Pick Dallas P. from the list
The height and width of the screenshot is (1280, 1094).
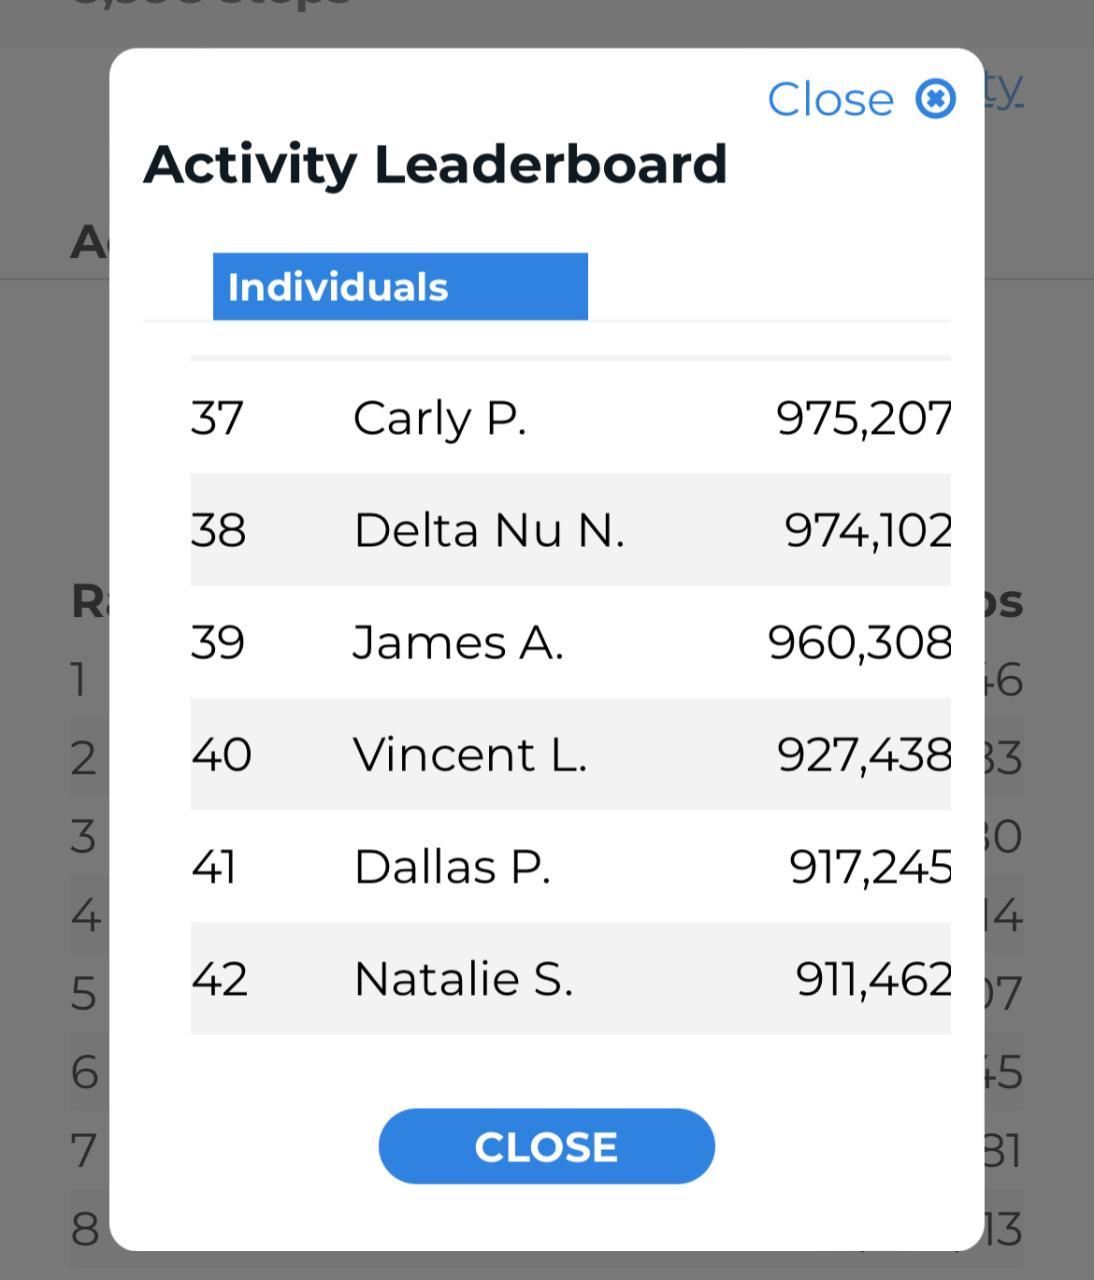452,867
